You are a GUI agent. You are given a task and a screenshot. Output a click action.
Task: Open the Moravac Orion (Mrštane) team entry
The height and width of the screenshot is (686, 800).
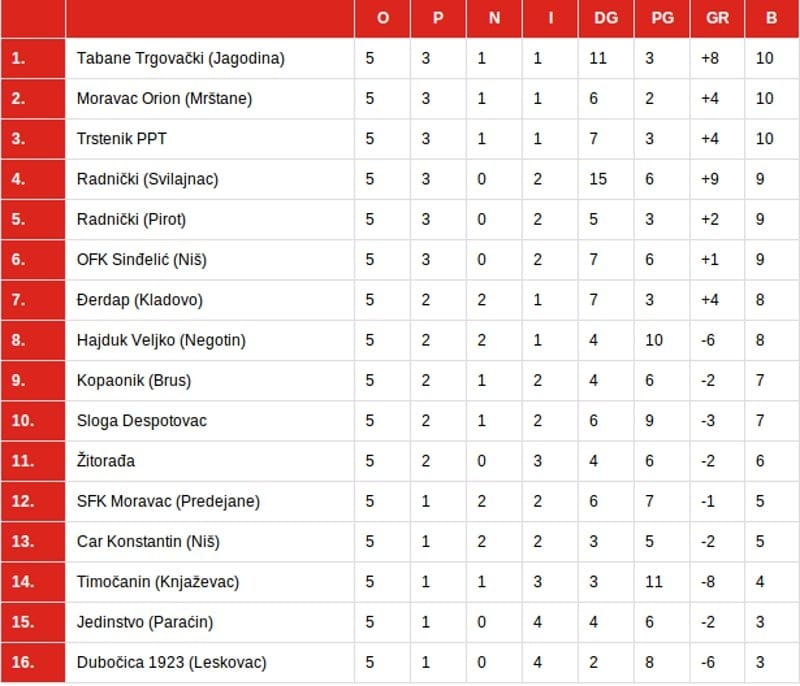(x=164, y=99)
